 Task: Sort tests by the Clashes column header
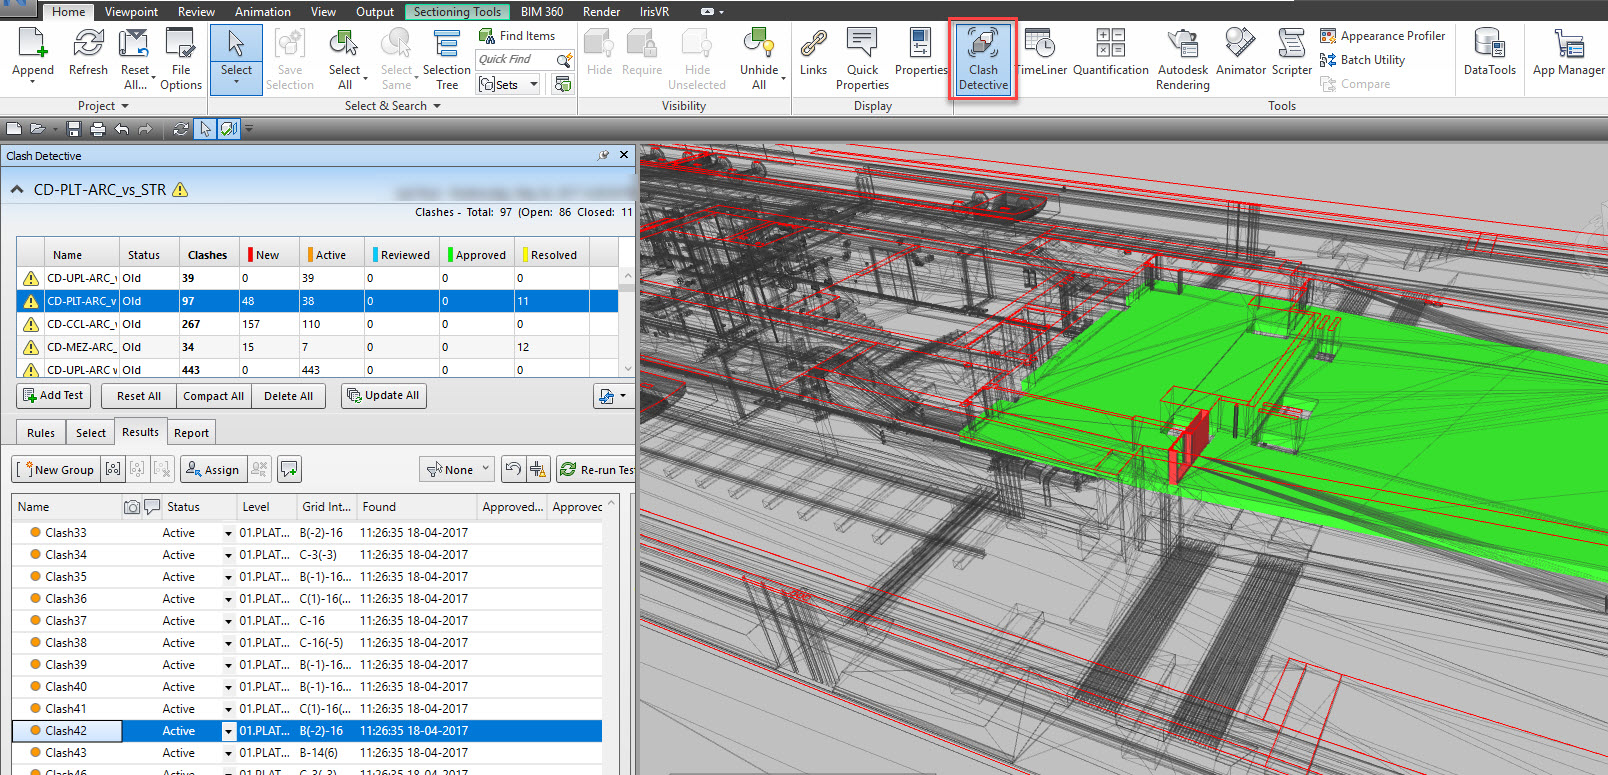point(207,255)
